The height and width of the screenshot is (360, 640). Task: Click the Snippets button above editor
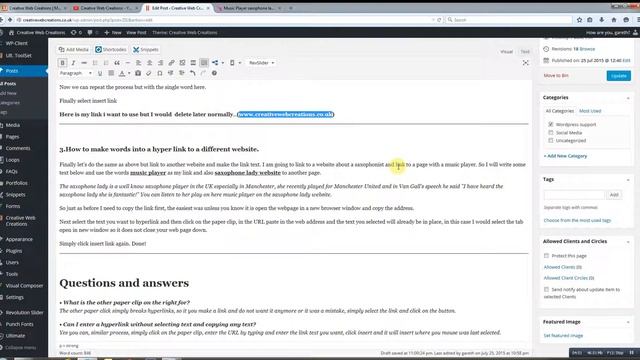[145, 50]
